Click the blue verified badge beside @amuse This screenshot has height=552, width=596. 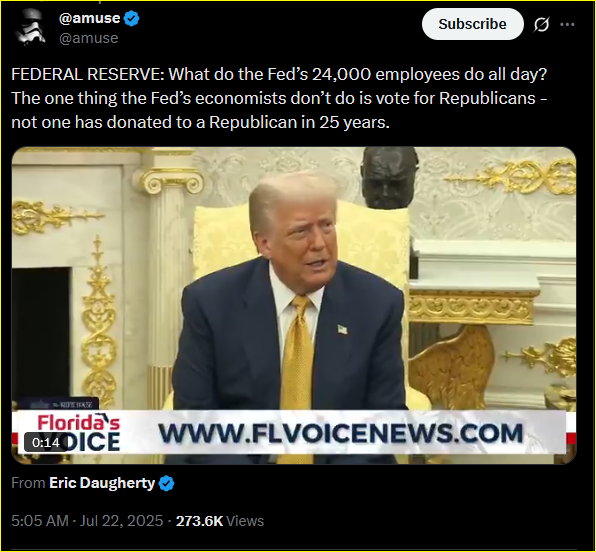(x=132, y=18)
